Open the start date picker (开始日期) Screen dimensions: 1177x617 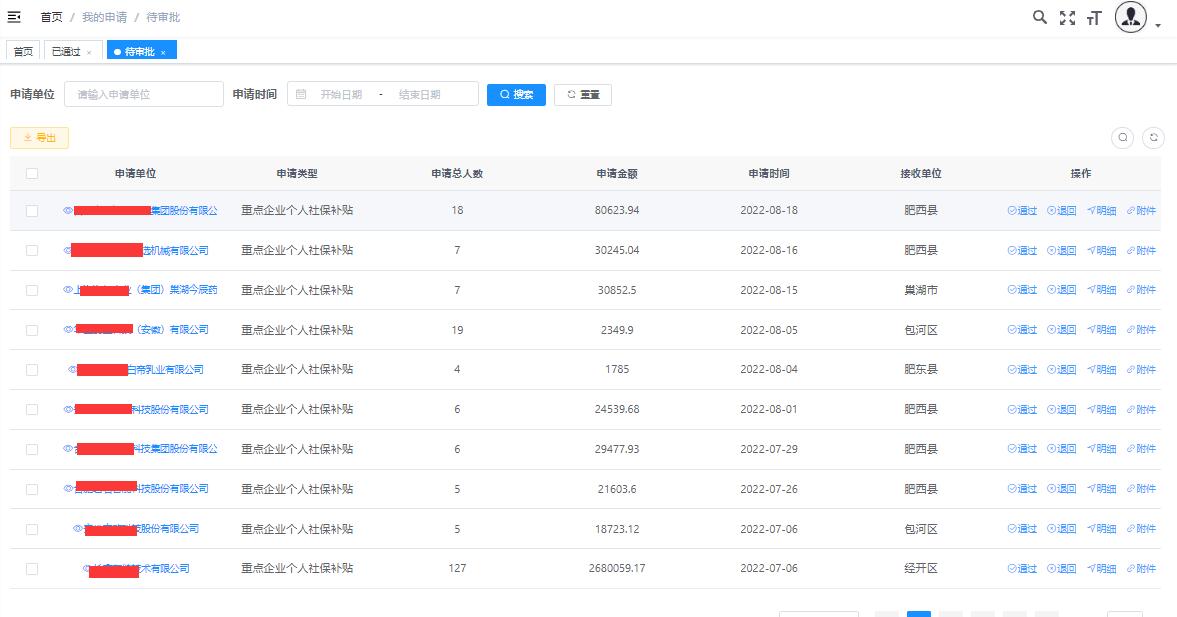341,95
